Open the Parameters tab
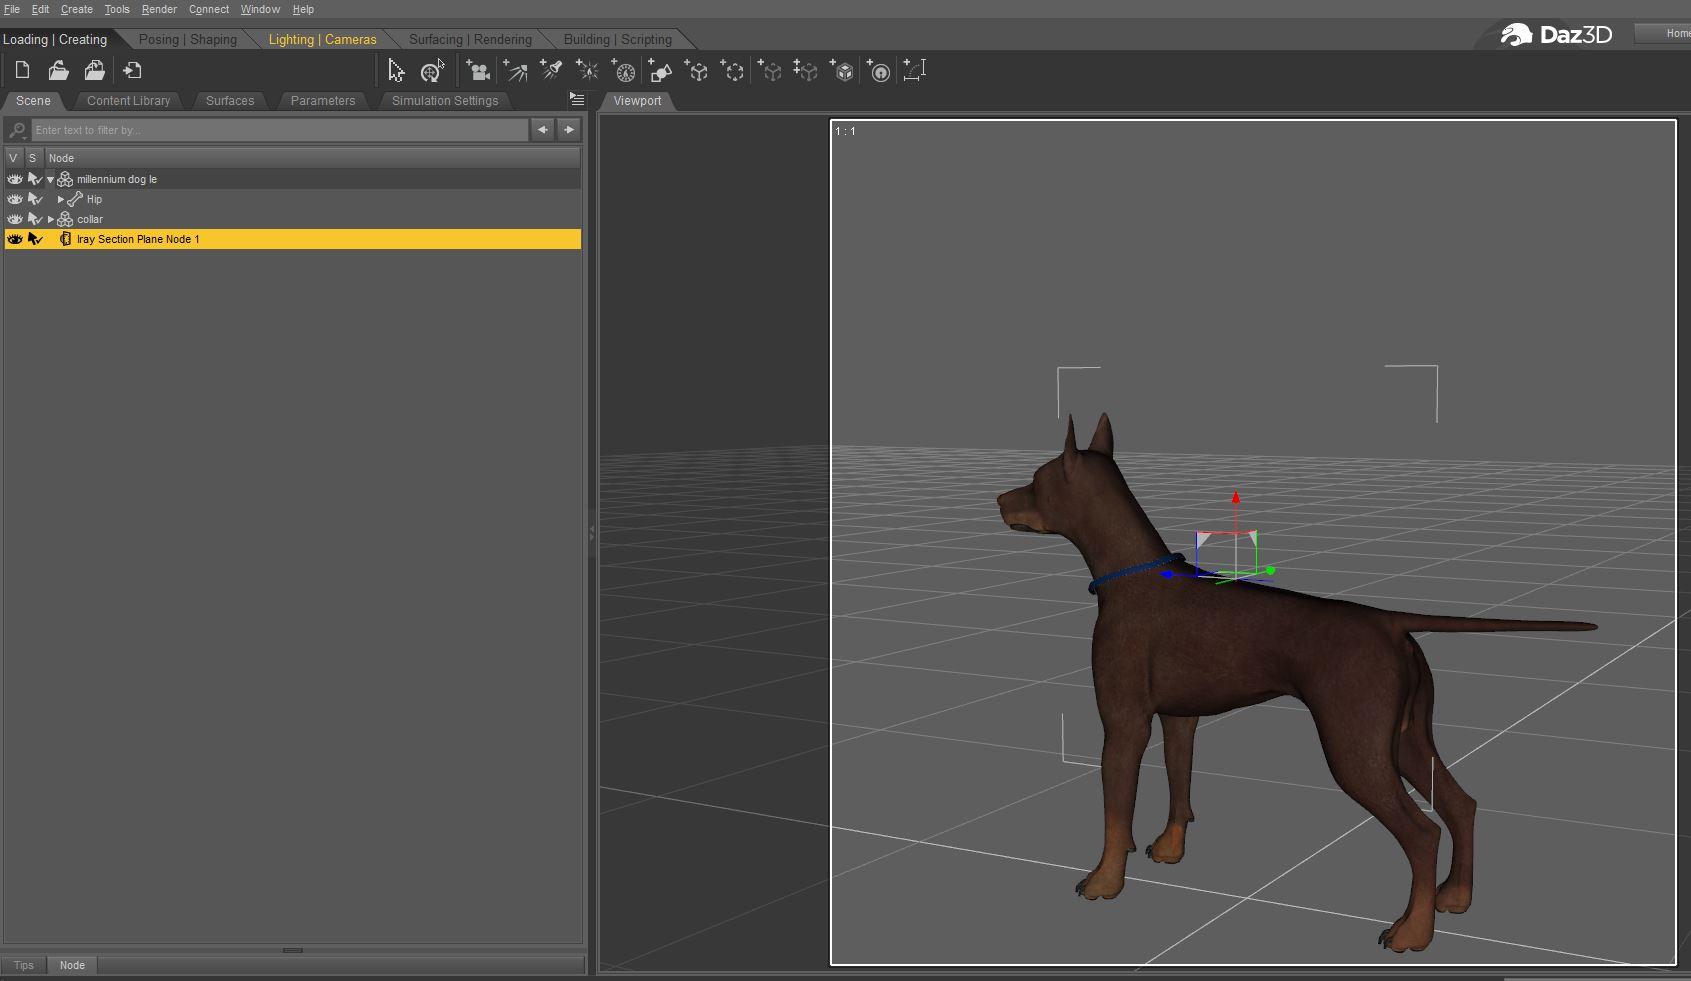The image size is (1691, 981). [323, 100]
